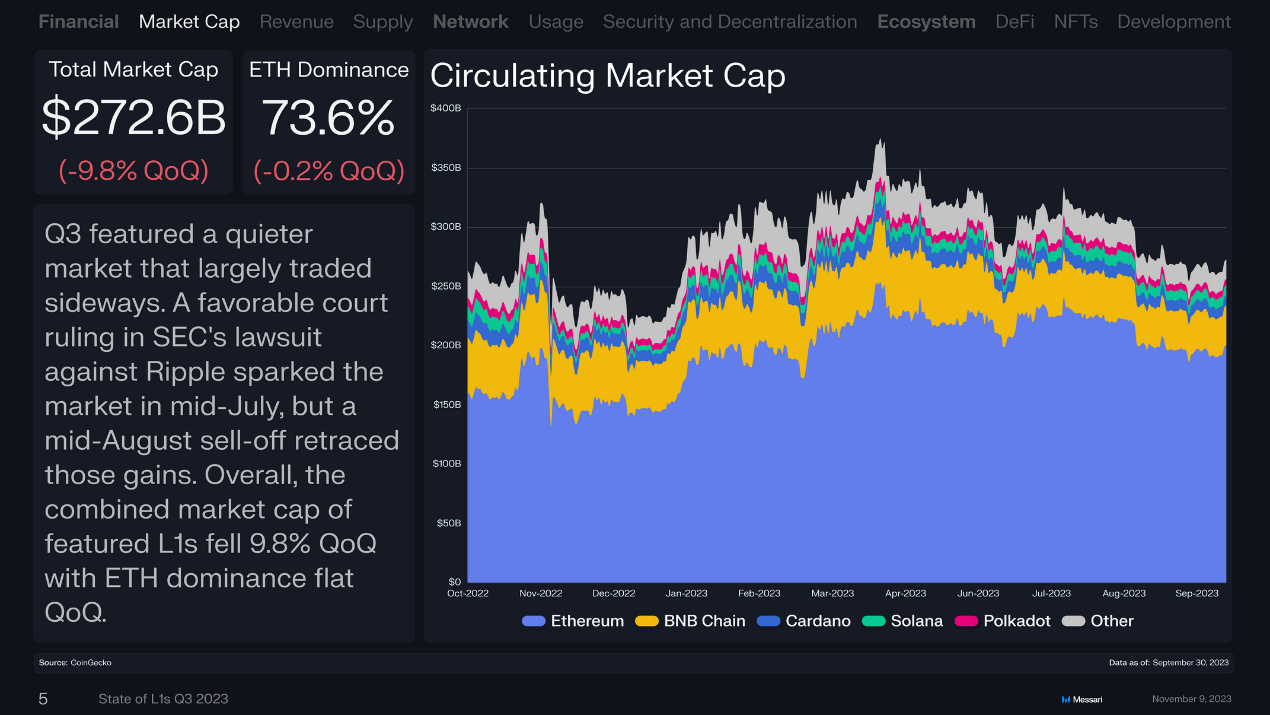This screenshot has width=1270, height=715.
Task: Click the Ecosystem section heading
Action: pyautogui.click(x=926, y=21)
